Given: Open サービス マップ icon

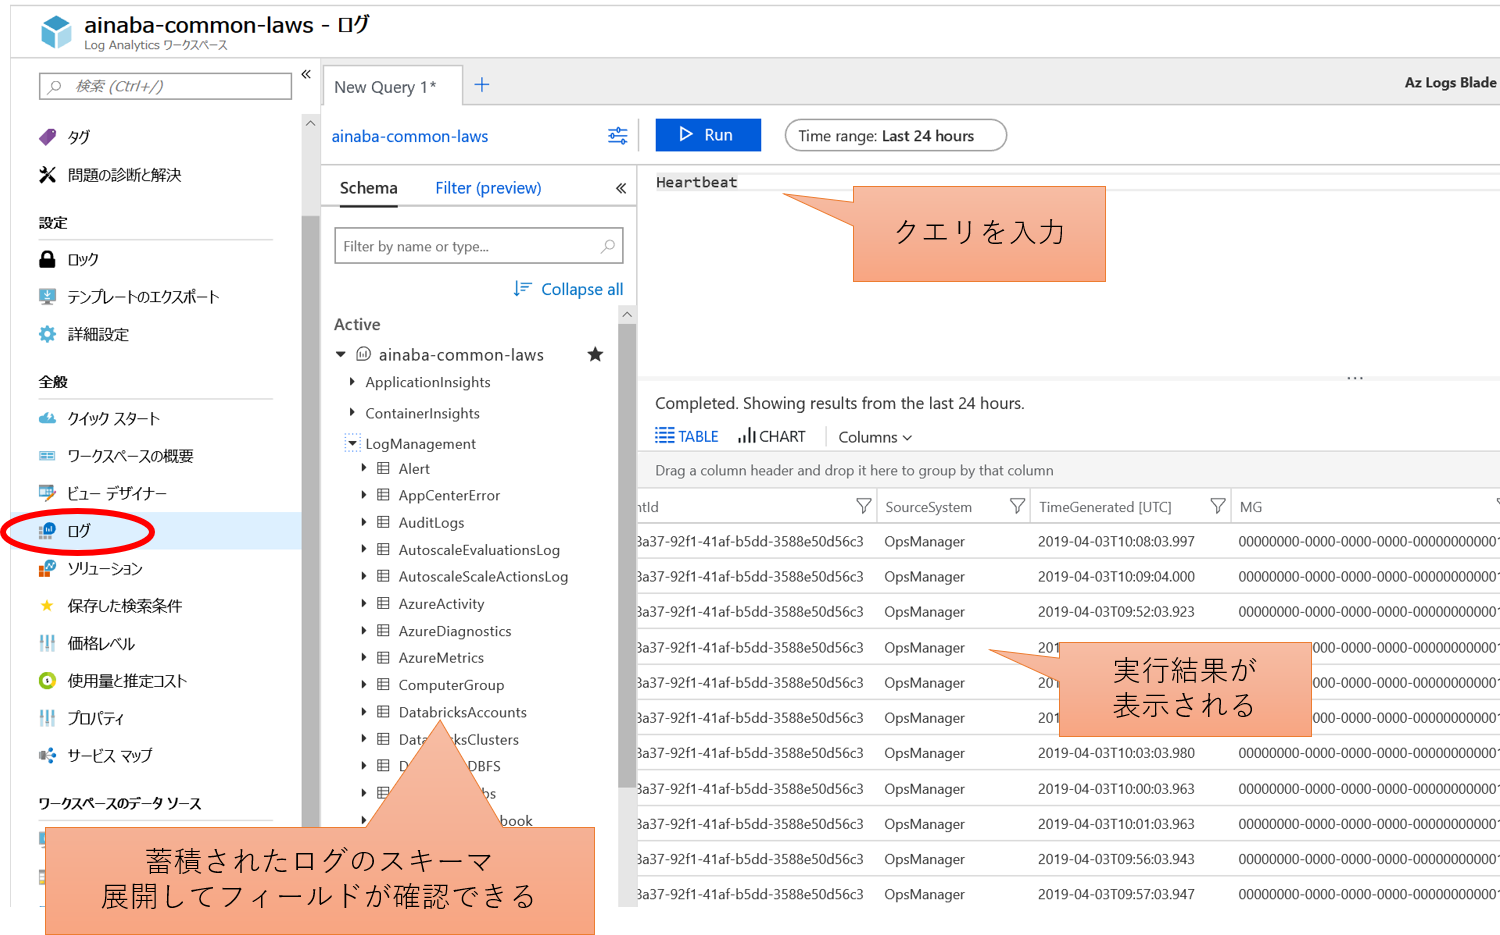Looking at the screenshot, I should coord(47,755).
